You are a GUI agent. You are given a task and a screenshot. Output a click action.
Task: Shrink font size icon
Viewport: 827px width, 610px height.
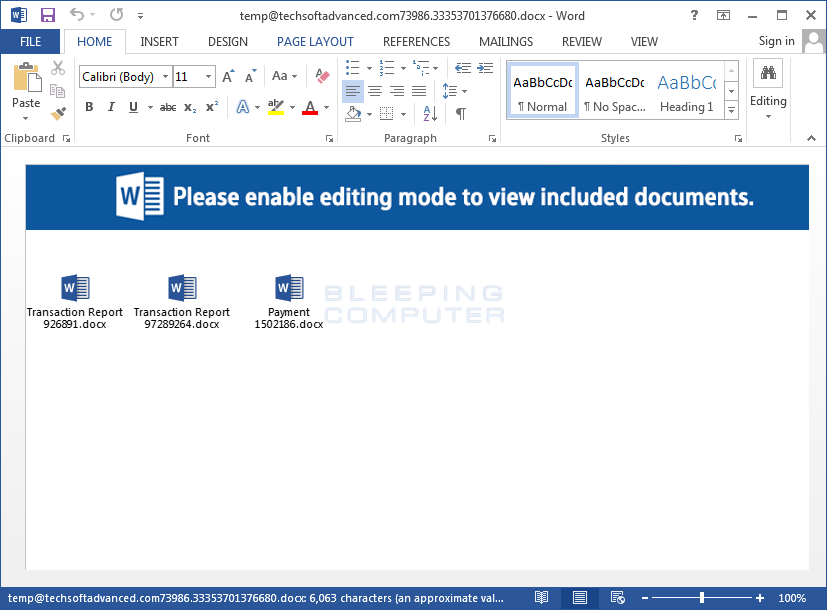pyautogui.click(x=251, y=76)
